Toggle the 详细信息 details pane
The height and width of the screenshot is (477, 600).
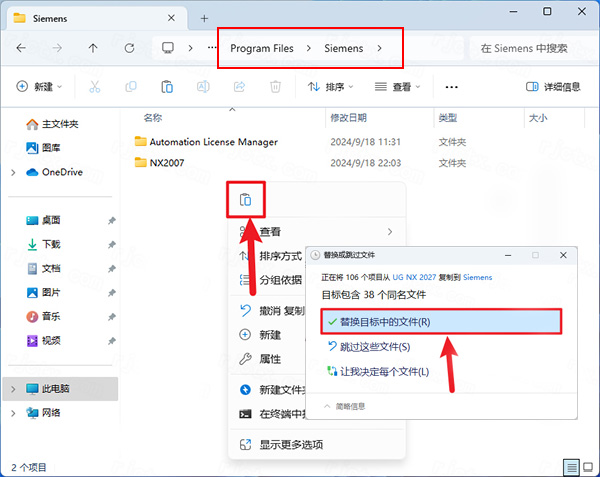[552, 87]
